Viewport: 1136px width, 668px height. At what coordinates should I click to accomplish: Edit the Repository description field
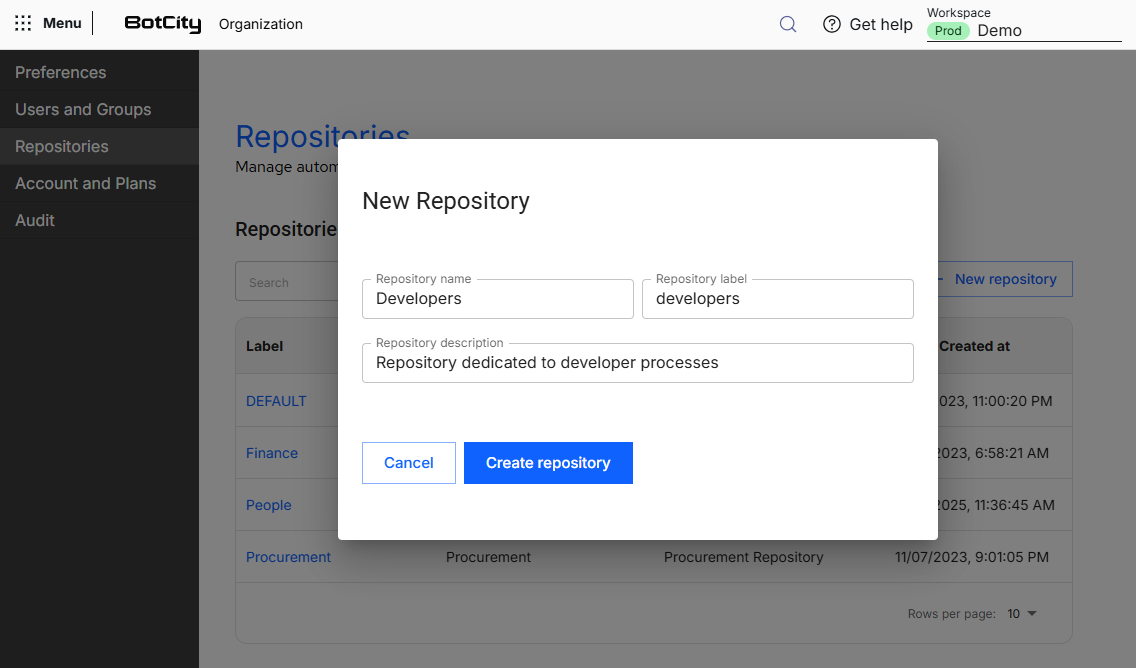tap(638, 362)
